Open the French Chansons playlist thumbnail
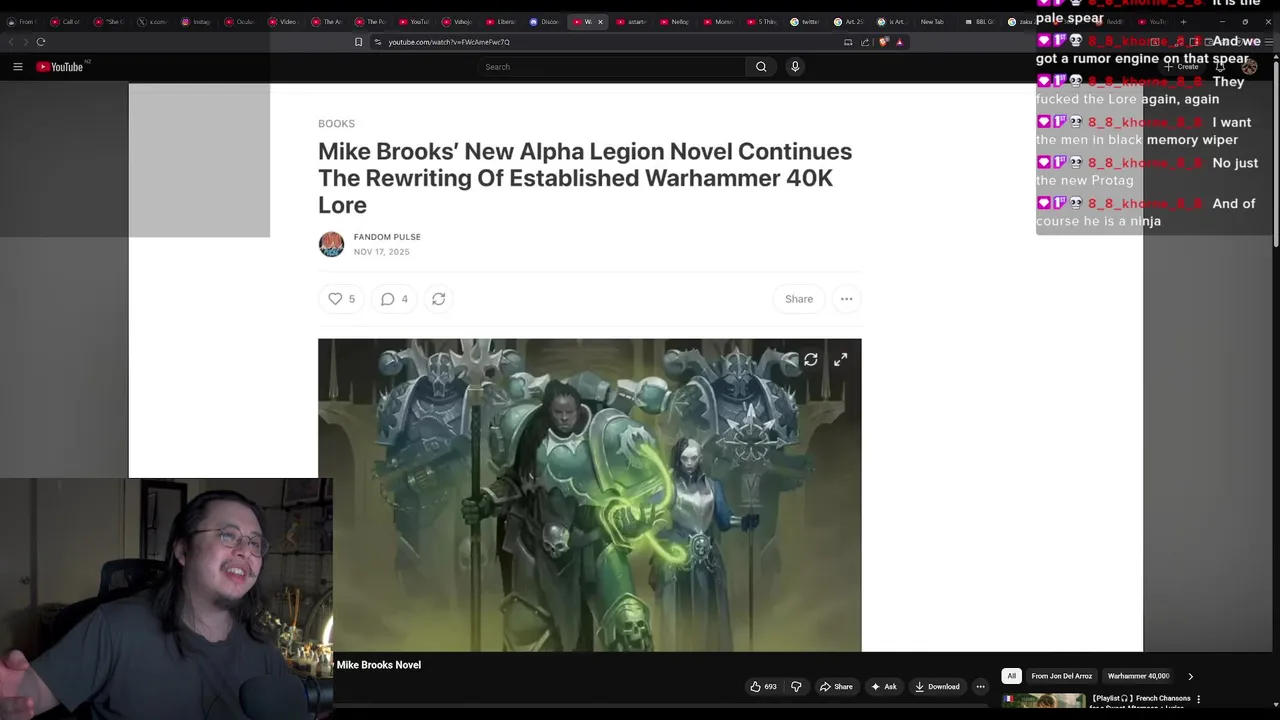 1043,701
